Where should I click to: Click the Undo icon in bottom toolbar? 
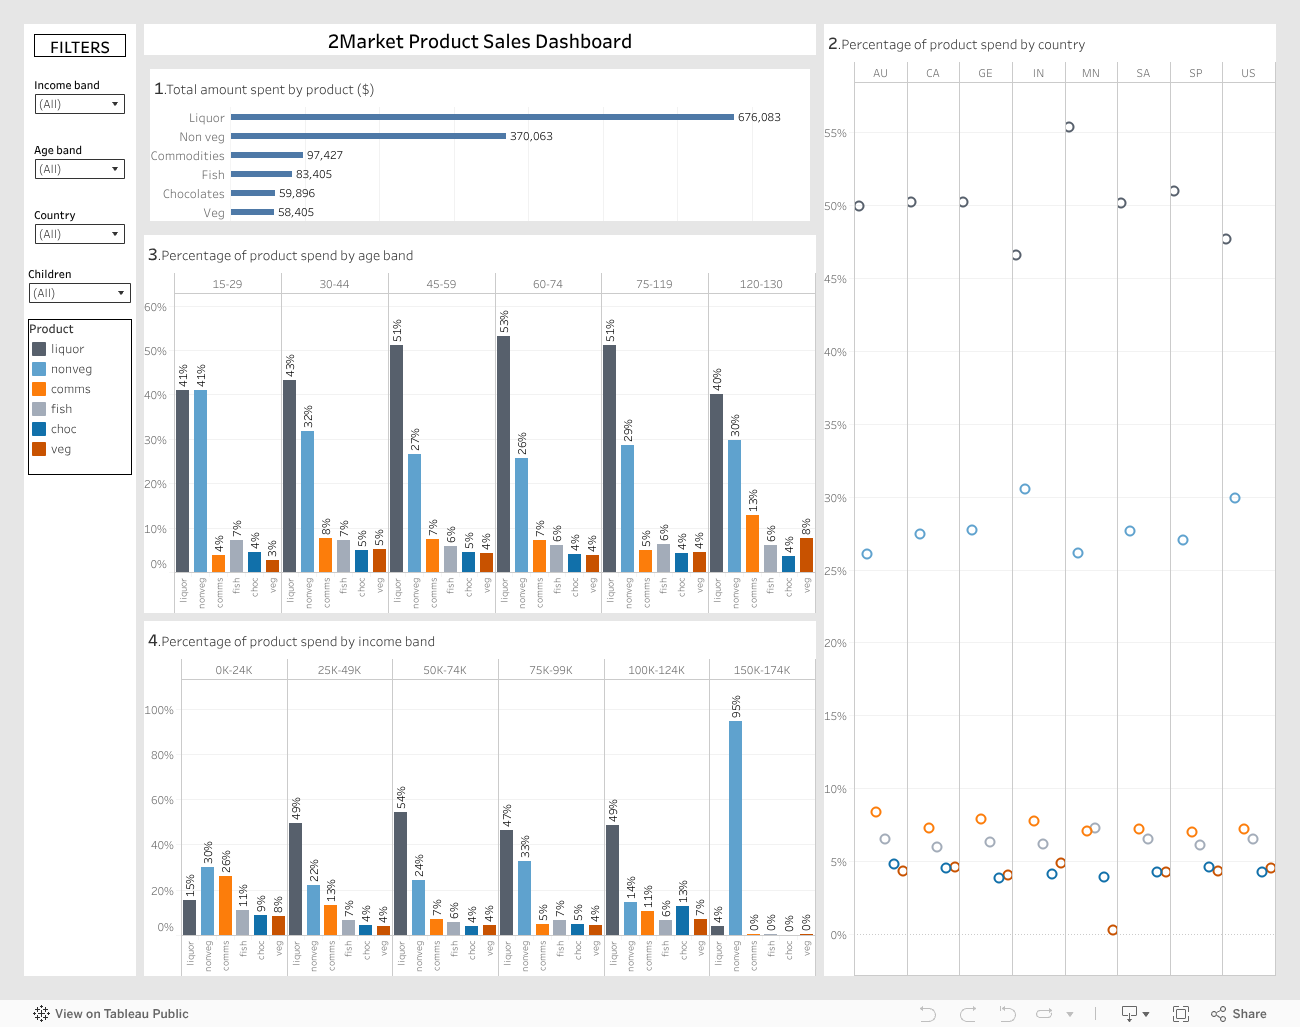click(x=927, y=1014)
